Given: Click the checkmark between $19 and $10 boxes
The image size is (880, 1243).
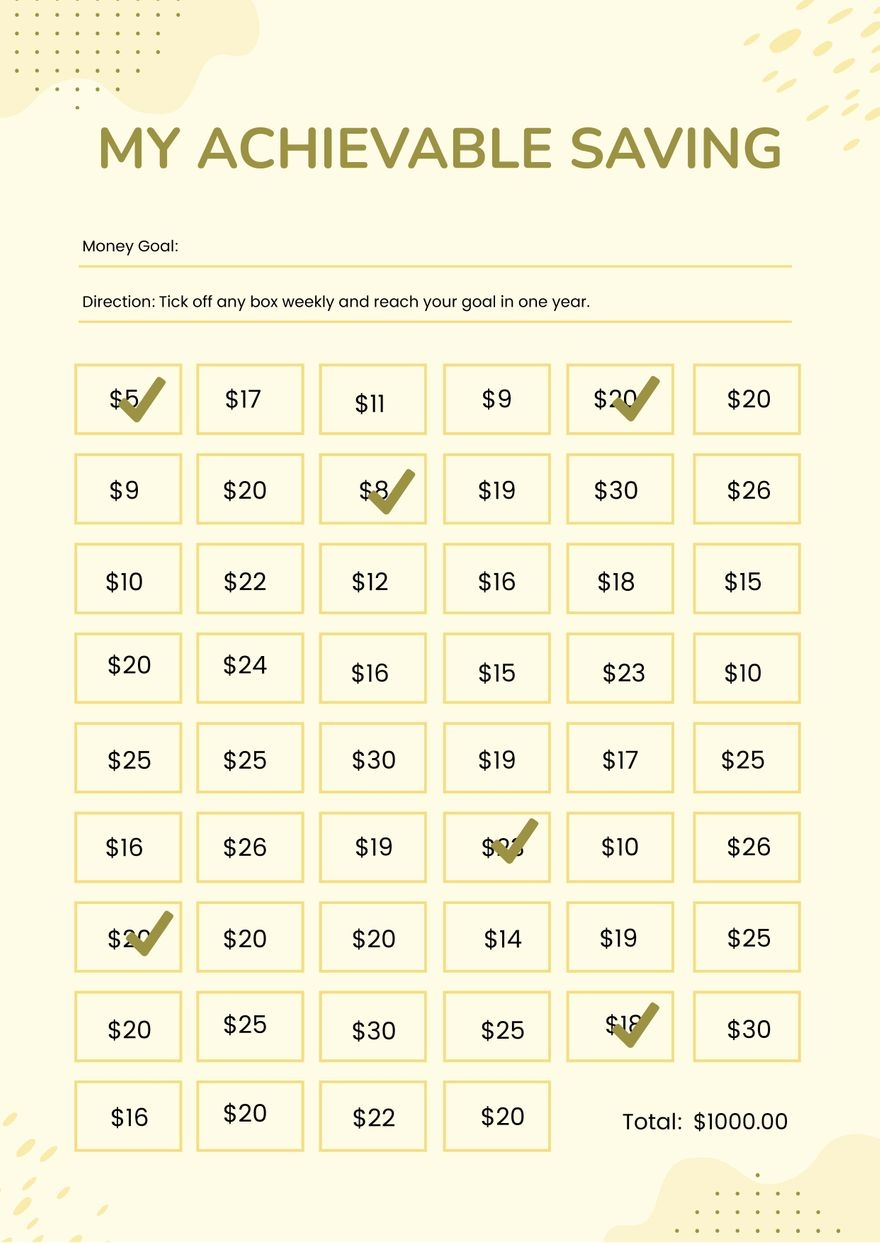Looking at the screenshot, I should [x=514, y=842].
